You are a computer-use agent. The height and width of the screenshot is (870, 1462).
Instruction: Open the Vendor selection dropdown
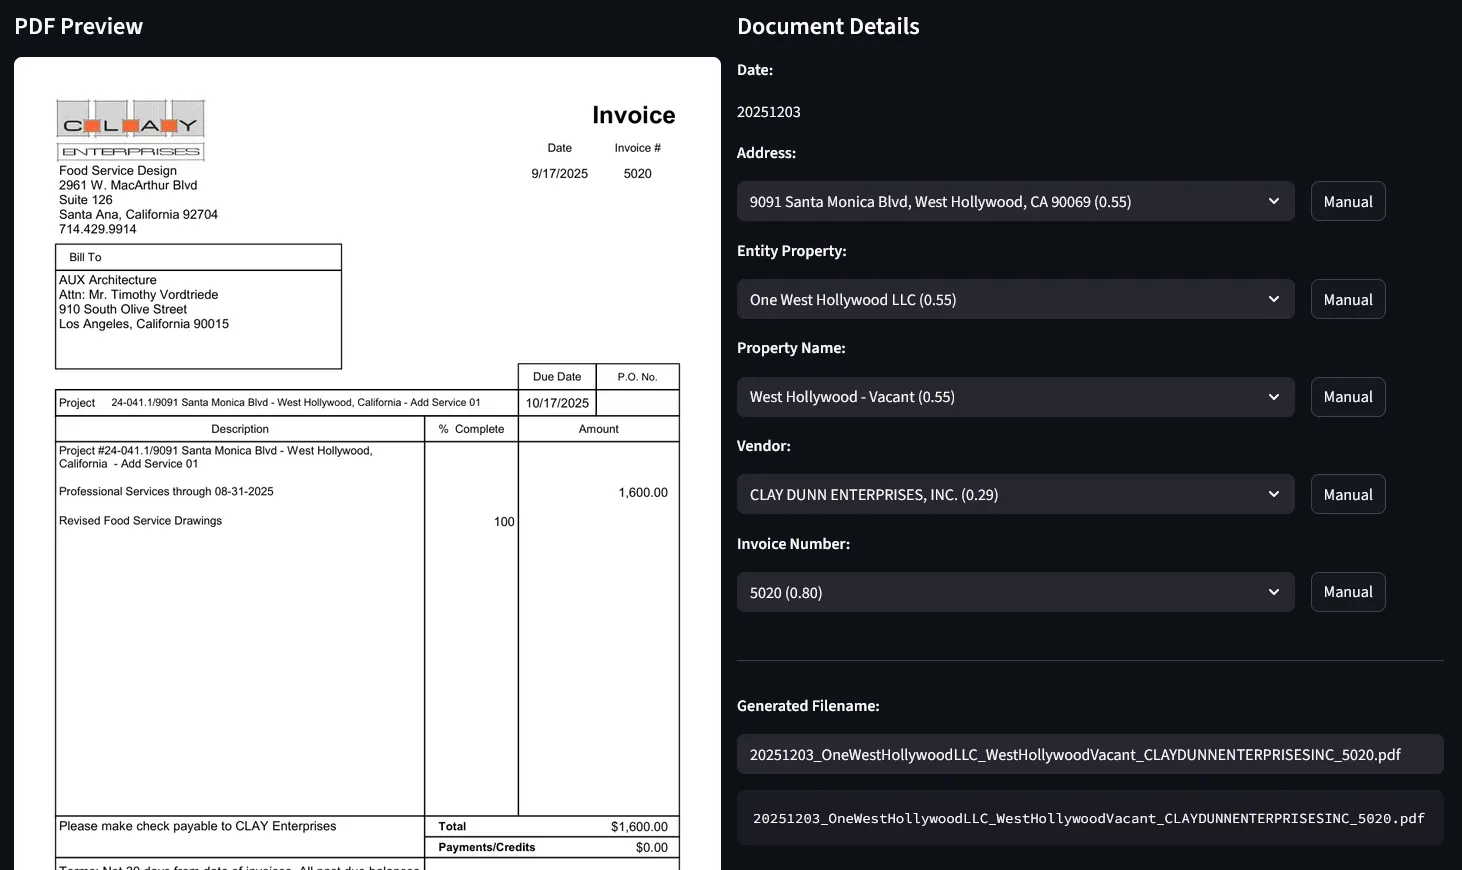pyautogui.click(x=1014, y=494)
